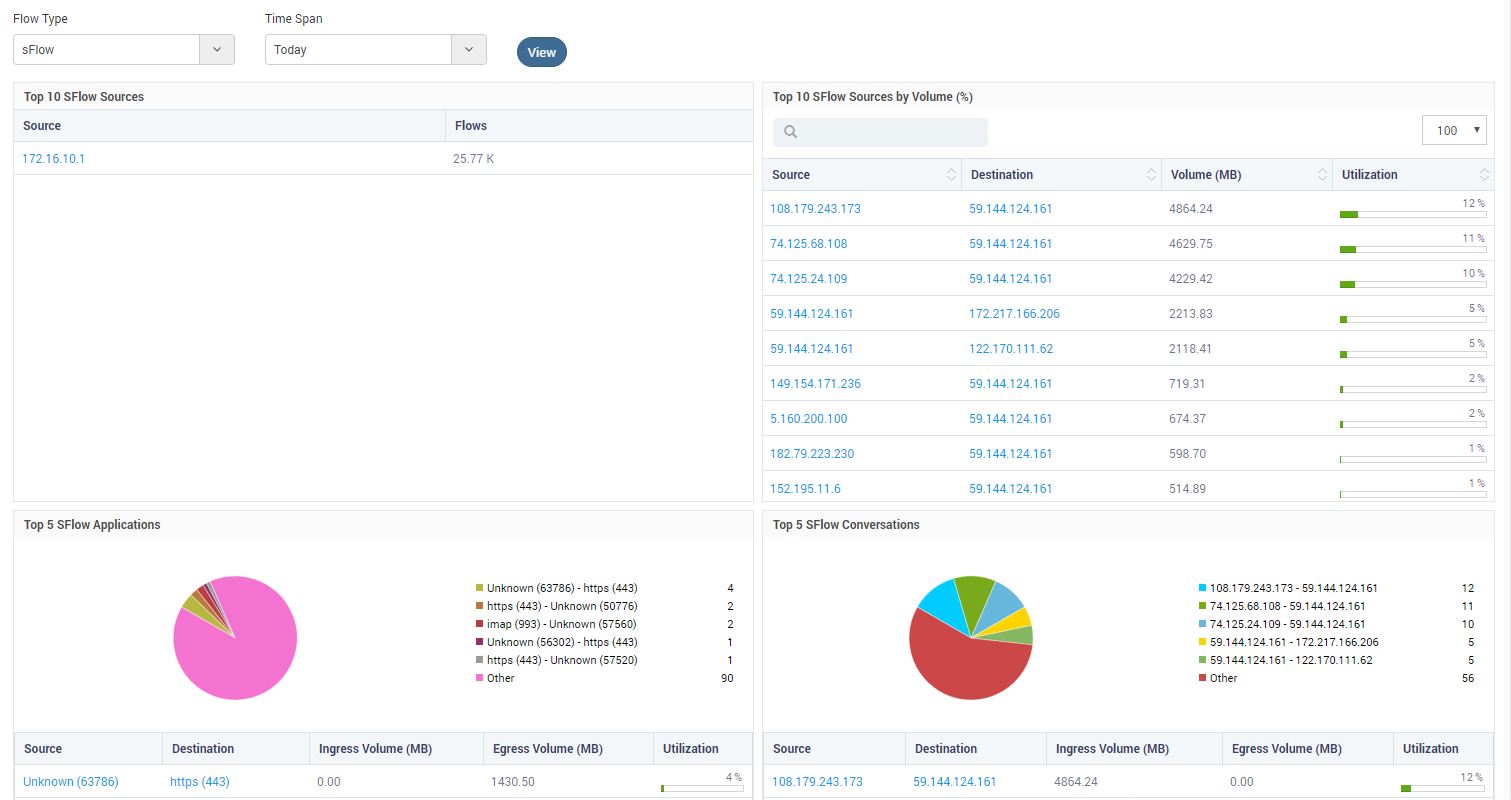Click the 10 % utilization bar
The height and width of the screenshot is (800, 1511).
point(1413,284)
